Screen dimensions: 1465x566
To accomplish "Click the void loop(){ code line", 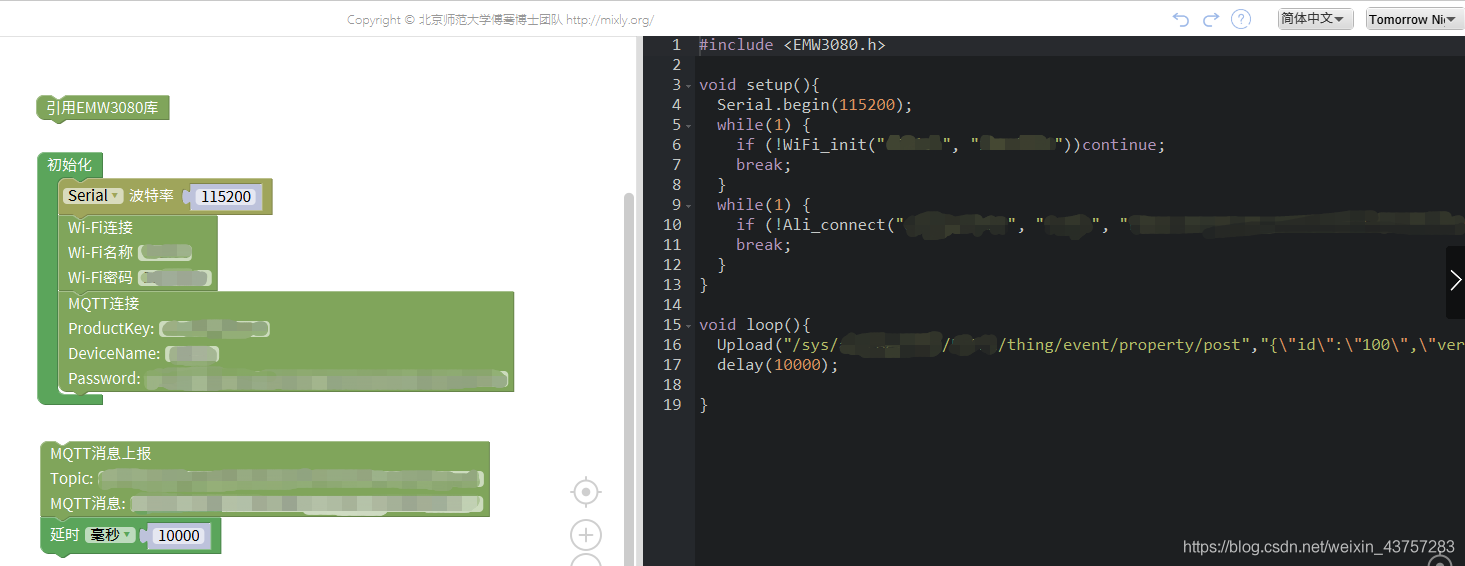I will pos(754,325).
